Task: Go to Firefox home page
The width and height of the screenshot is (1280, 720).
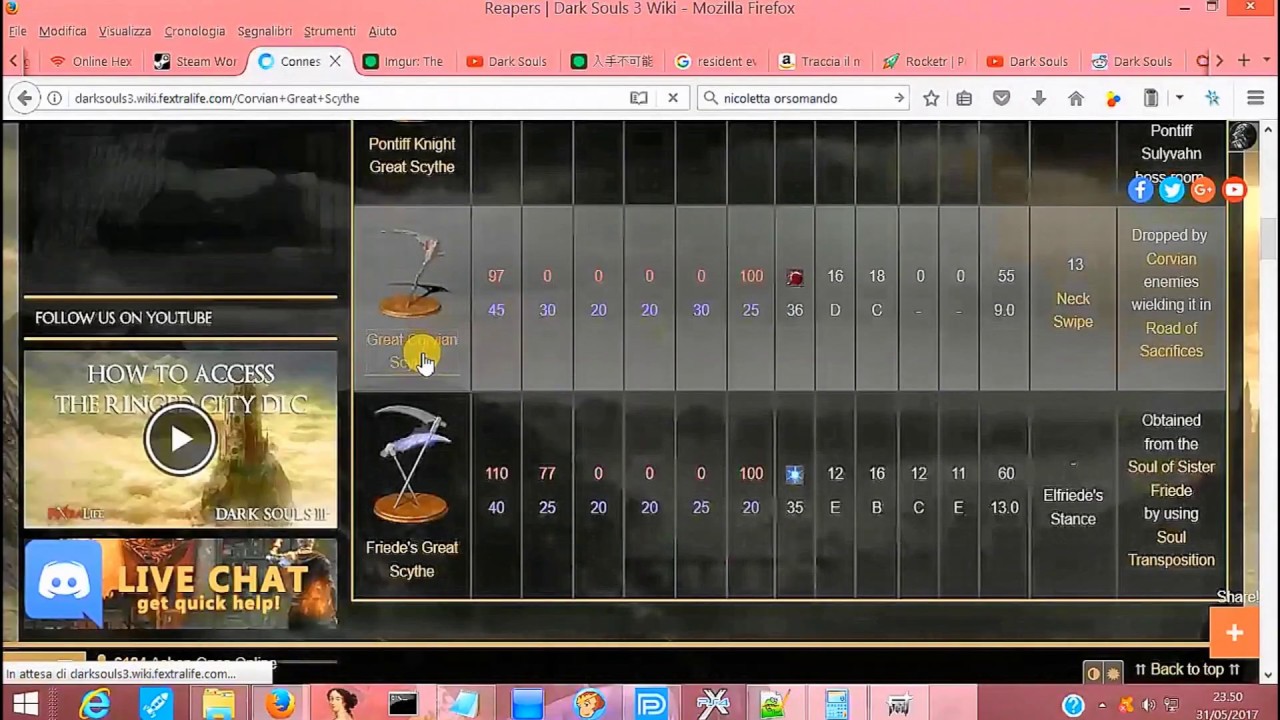Action: click(x=1076, y=98)
